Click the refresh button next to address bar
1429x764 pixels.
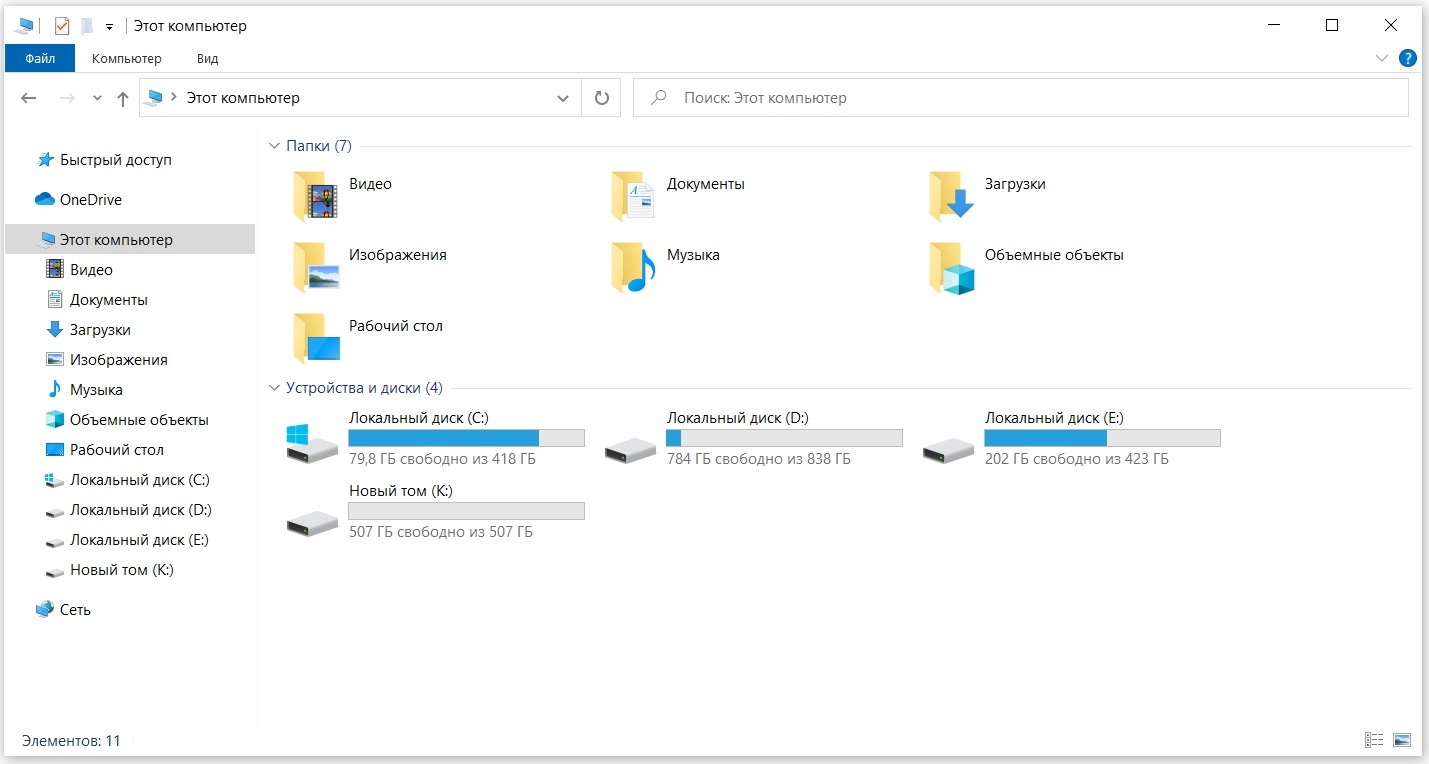tap(601, 98)
